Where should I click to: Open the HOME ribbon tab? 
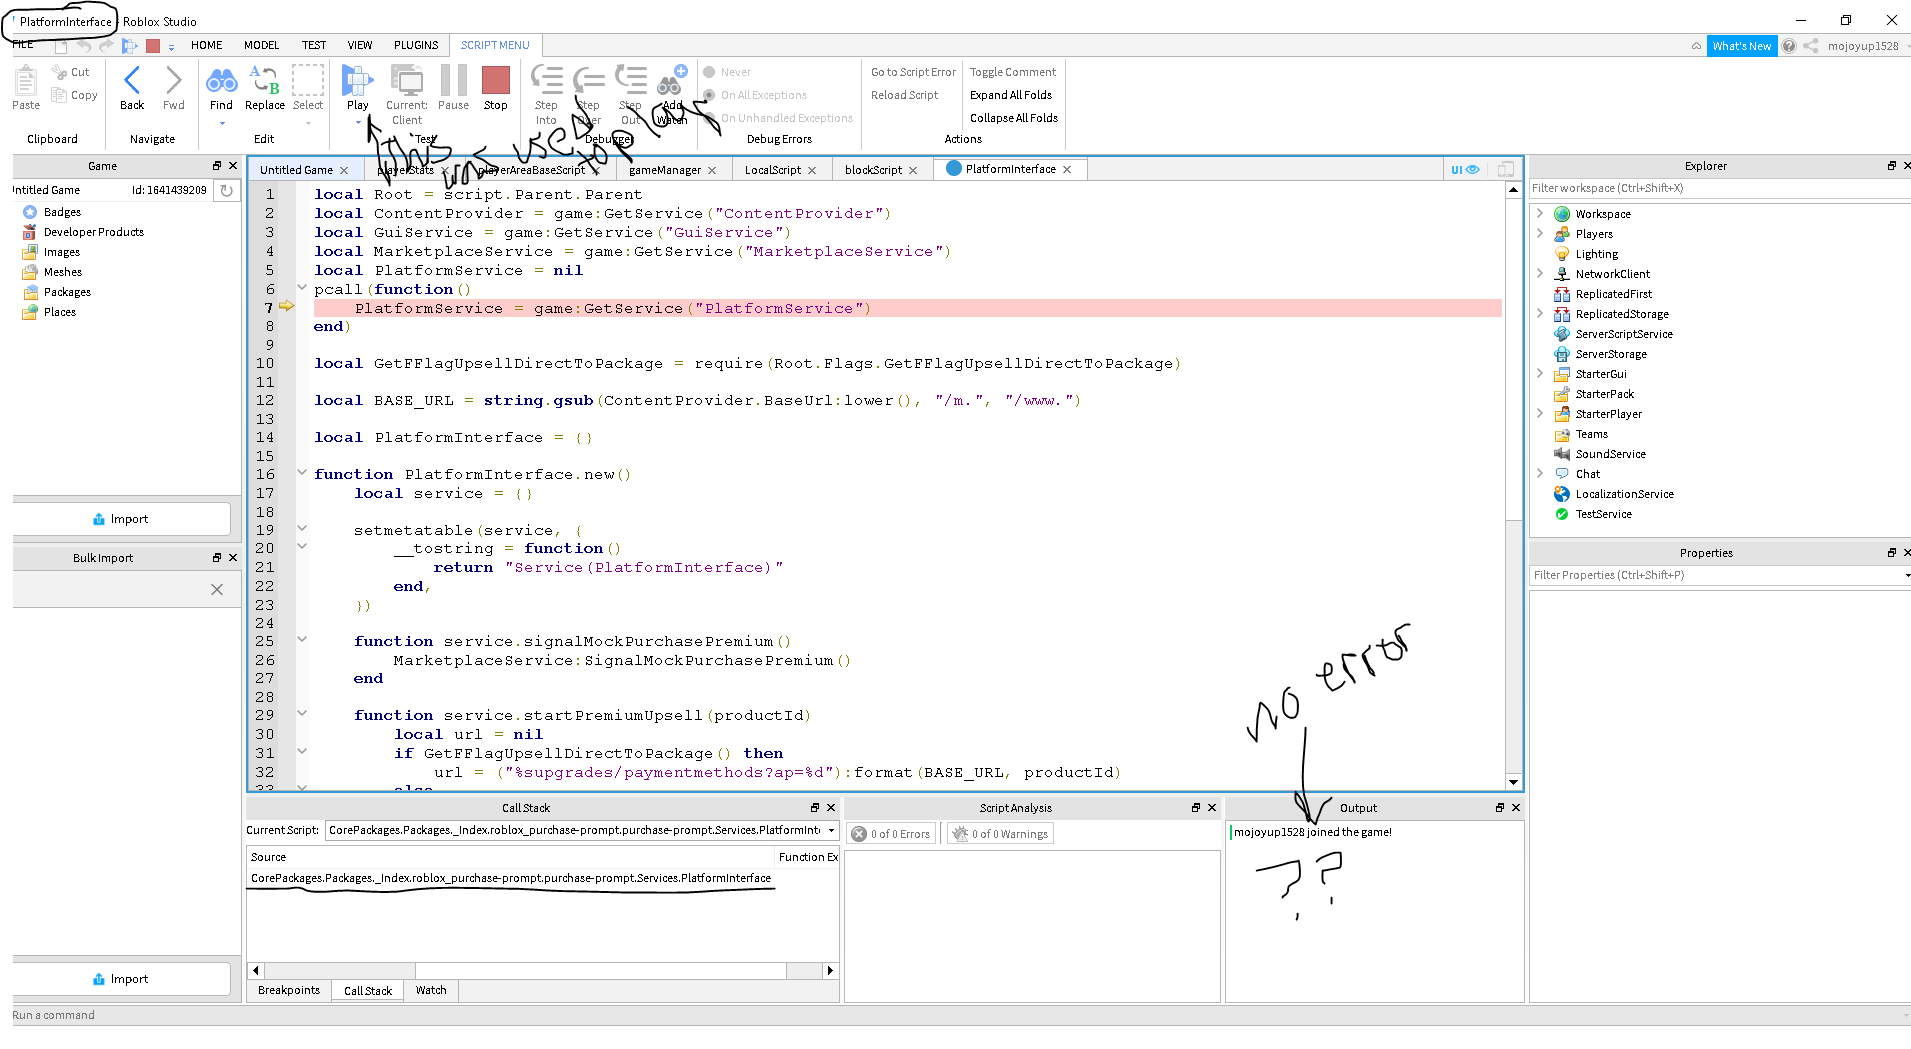pyautogui.click(x=207, y=45)
